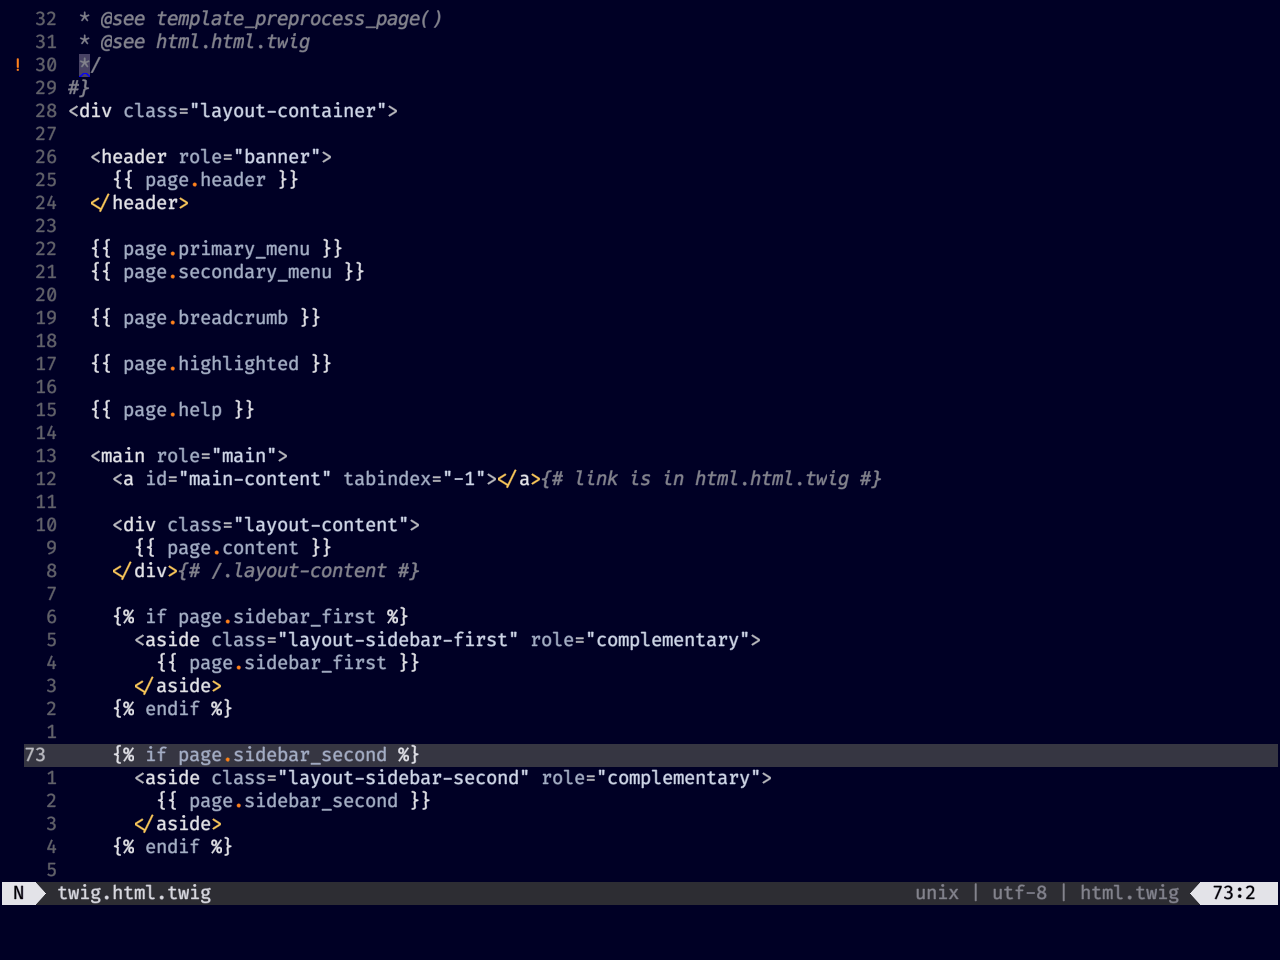Click '{% if page.sidebar_first %}' line
The width and height of the screenshot is (1280, 960).
click(260, 617)
